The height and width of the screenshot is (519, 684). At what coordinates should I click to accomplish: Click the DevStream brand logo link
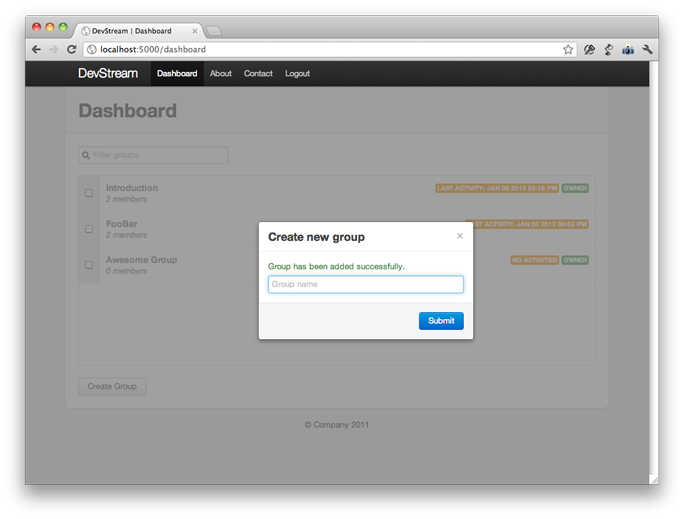click(108, 73)
